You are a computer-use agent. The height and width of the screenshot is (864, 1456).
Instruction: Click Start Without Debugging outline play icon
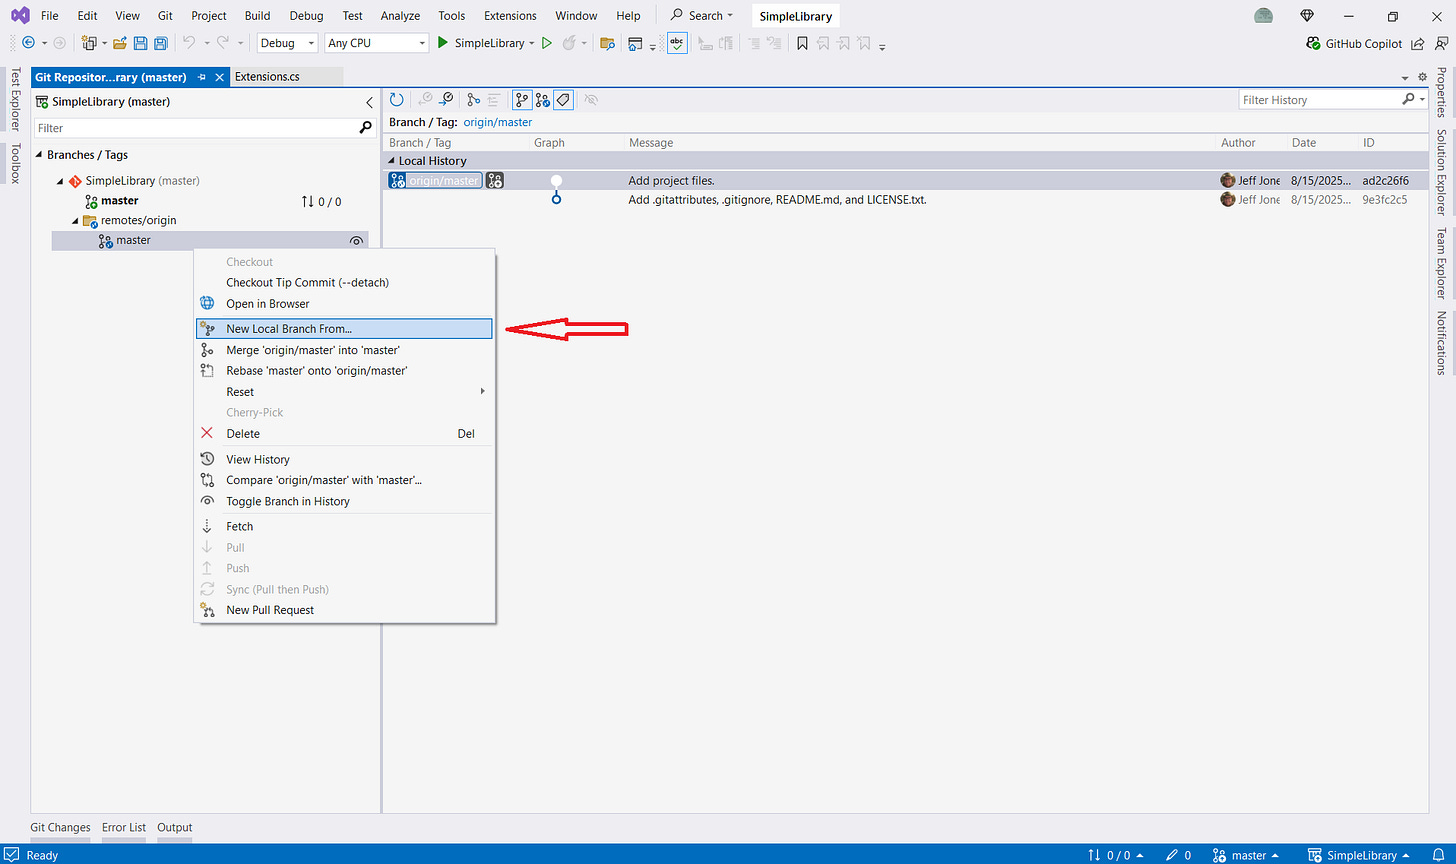546,43
